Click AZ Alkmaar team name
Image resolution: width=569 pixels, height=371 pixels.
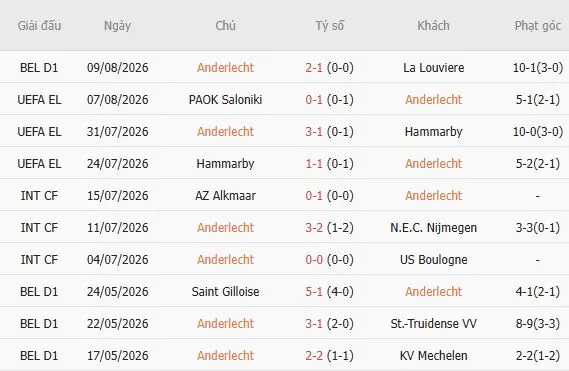pyautogui.click(x=225, y=195)
